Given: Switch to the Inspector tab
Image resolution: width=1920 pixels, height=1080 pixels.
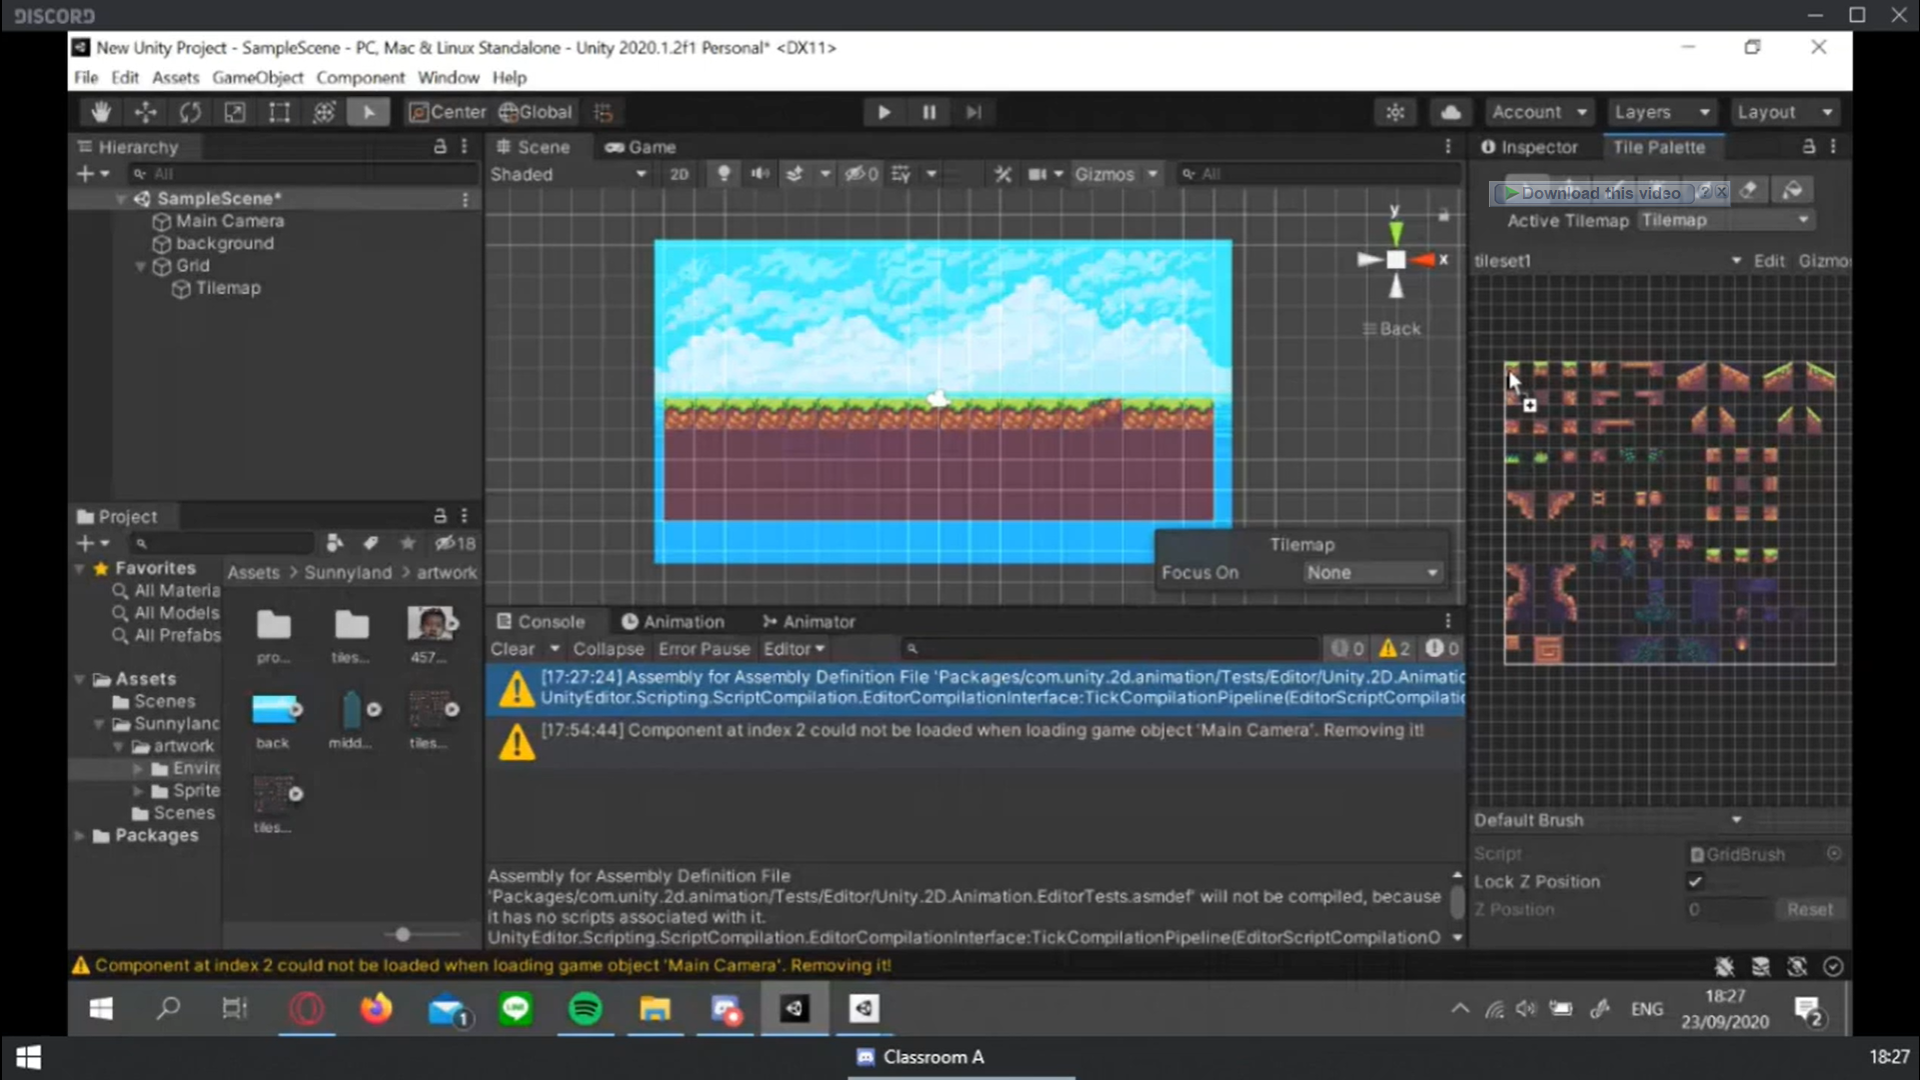Looking at the screenshot, I should point(1539,147).
